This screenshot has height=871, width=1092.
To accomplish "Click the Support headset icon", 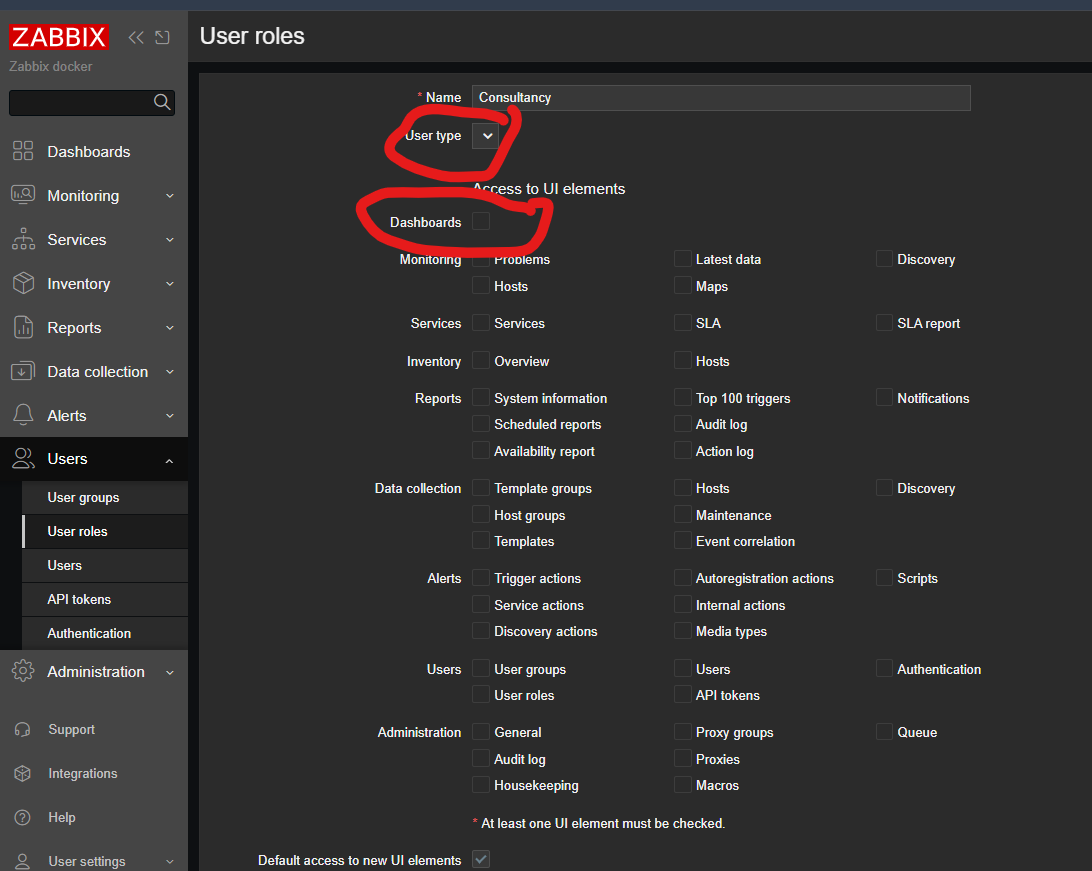I will point(23,730).
